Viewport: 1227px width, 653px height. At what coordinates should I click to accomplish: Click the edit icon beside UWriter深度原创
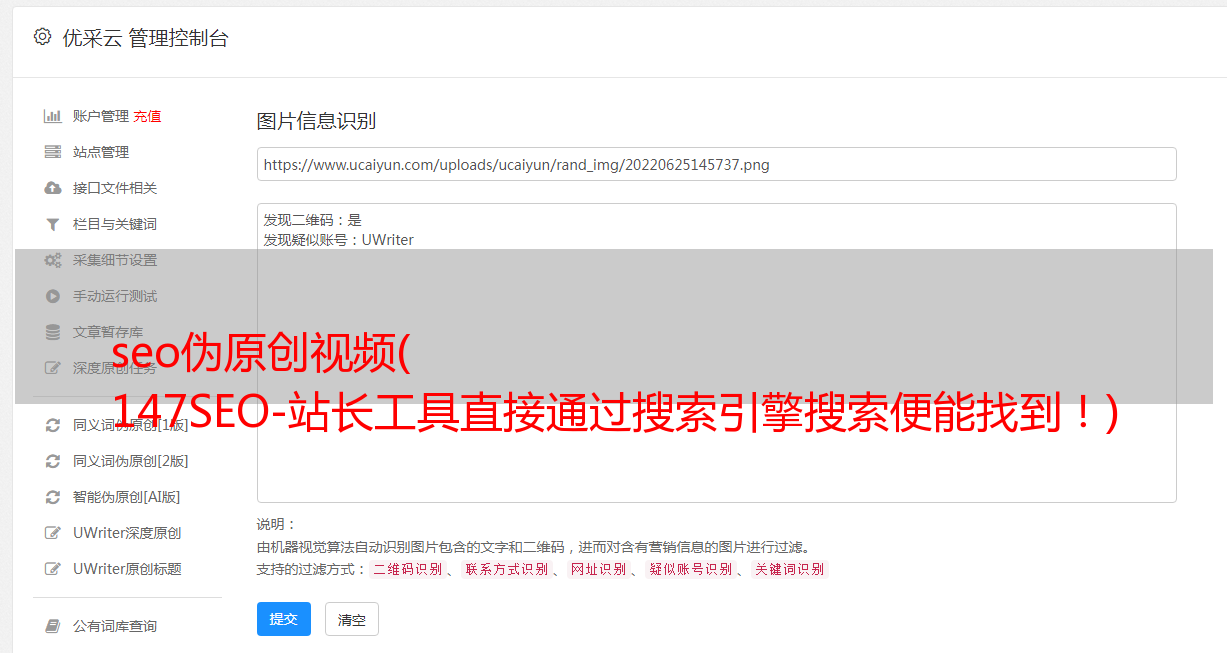pyautogui.click(x=53, y=533)
